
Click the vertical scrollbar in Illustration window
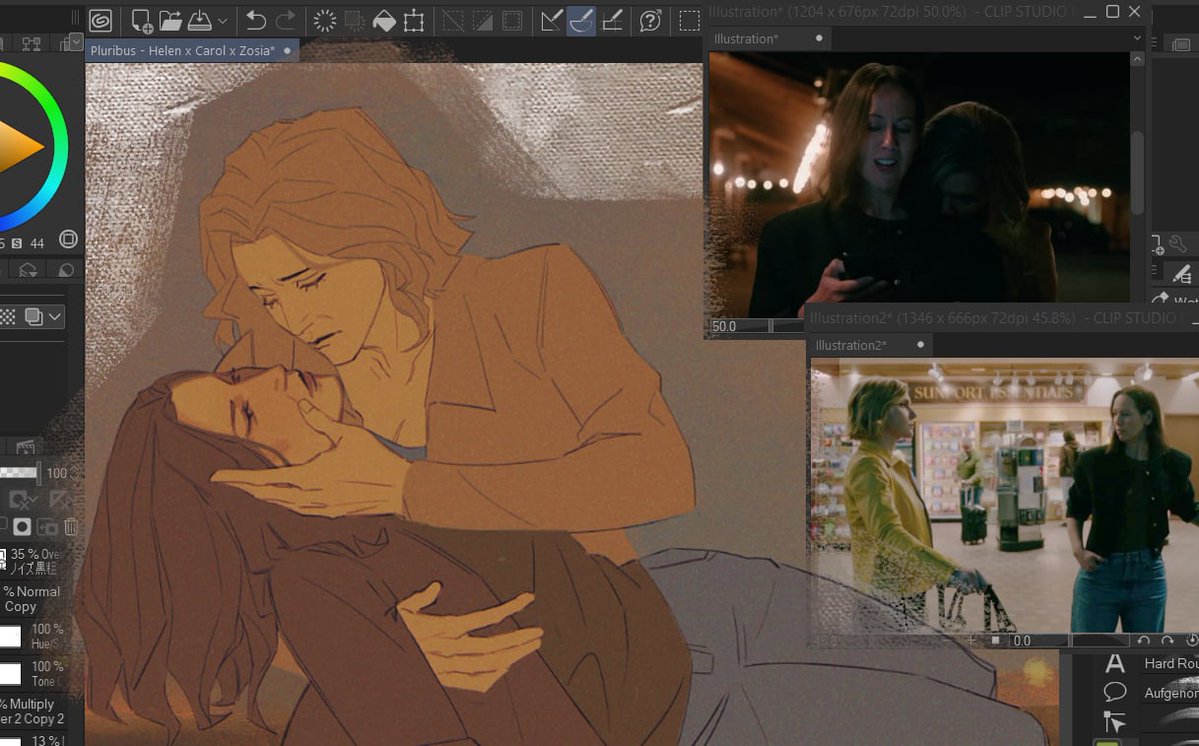point(1137,174)
